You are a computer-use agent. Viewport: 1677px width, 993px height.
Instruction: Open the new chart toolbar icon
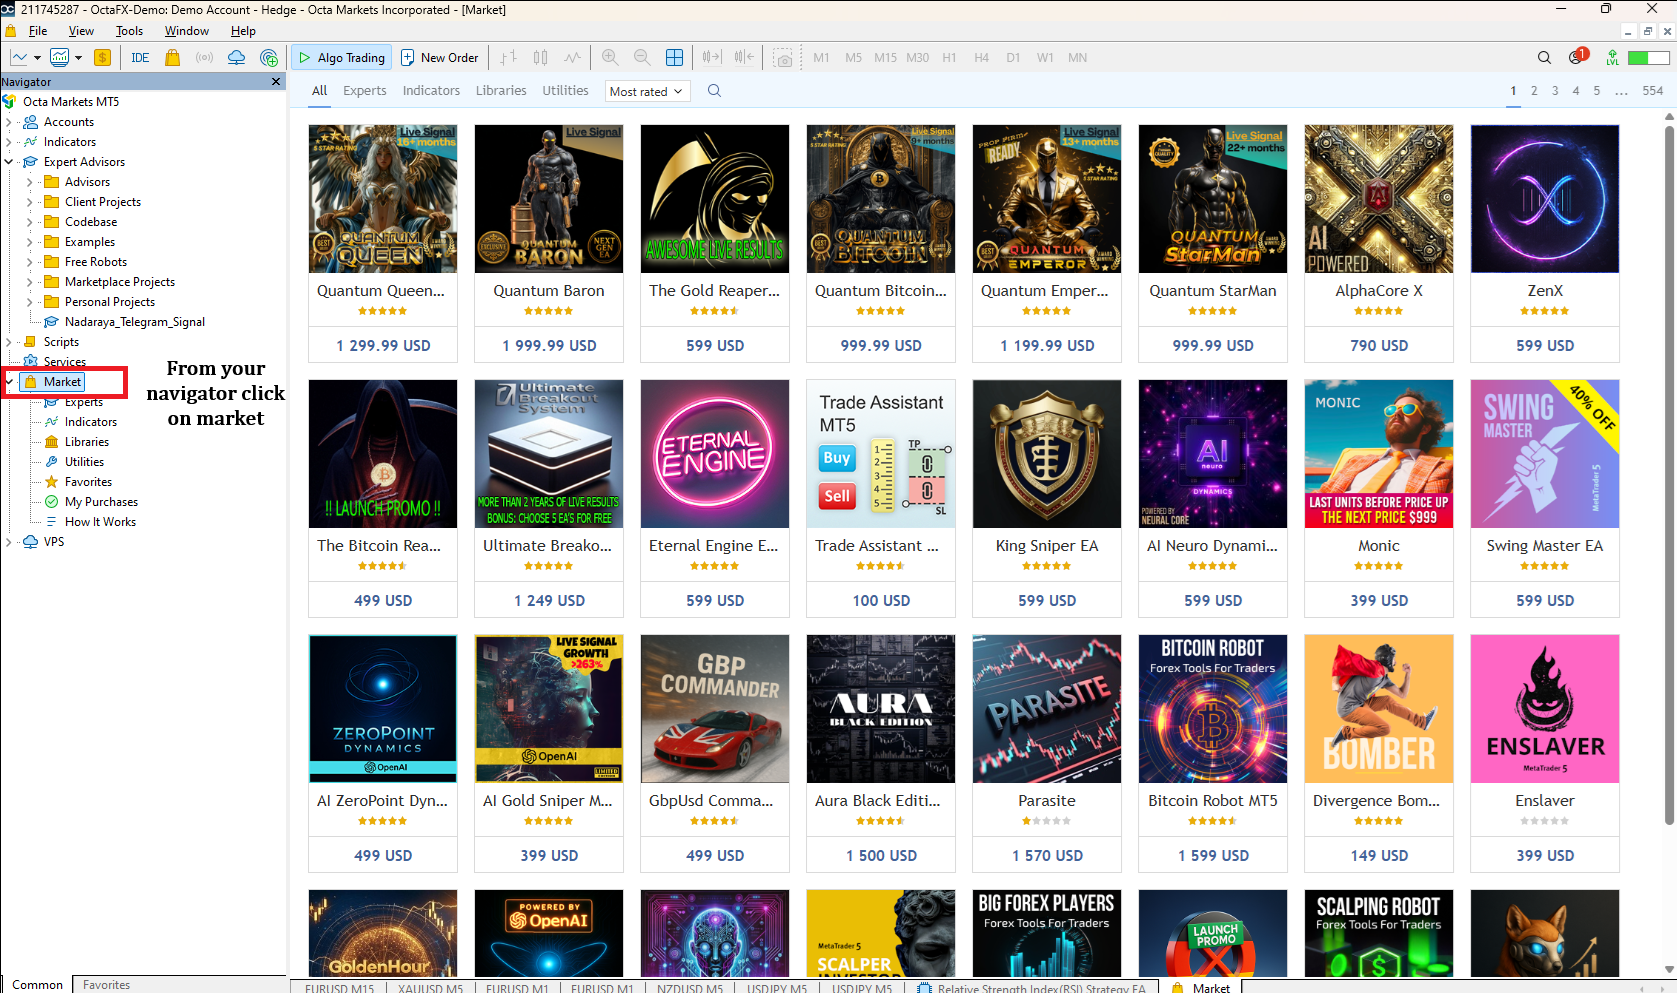point(19,57)
